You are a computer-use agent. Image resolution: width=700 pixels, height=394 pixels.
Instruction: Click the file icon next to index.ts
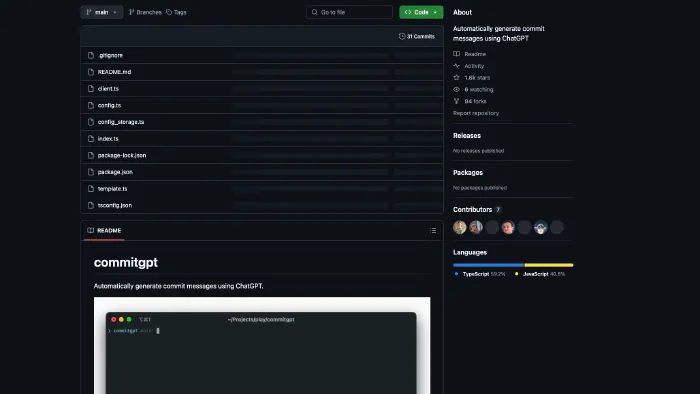point(91,138)
